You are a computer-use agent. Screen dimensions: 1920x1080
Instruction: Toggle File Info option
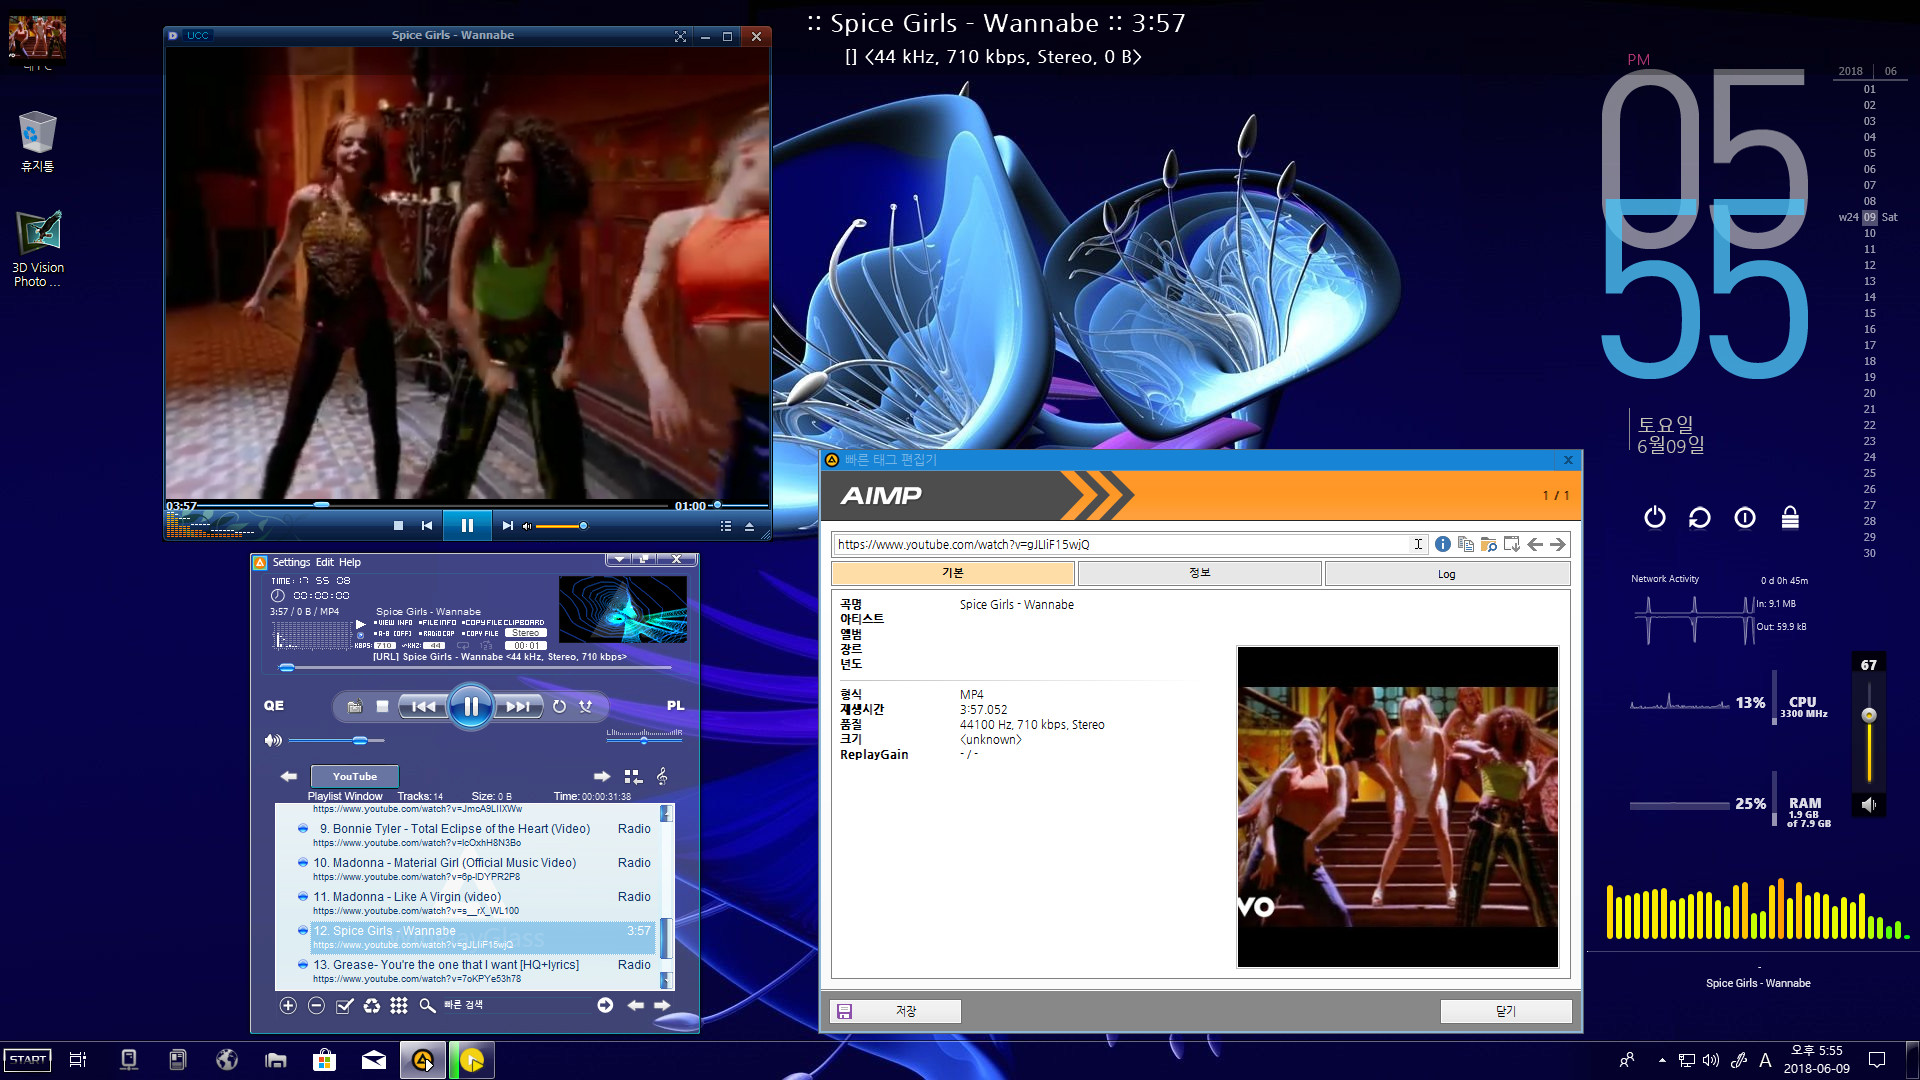(x=437, y=622)
